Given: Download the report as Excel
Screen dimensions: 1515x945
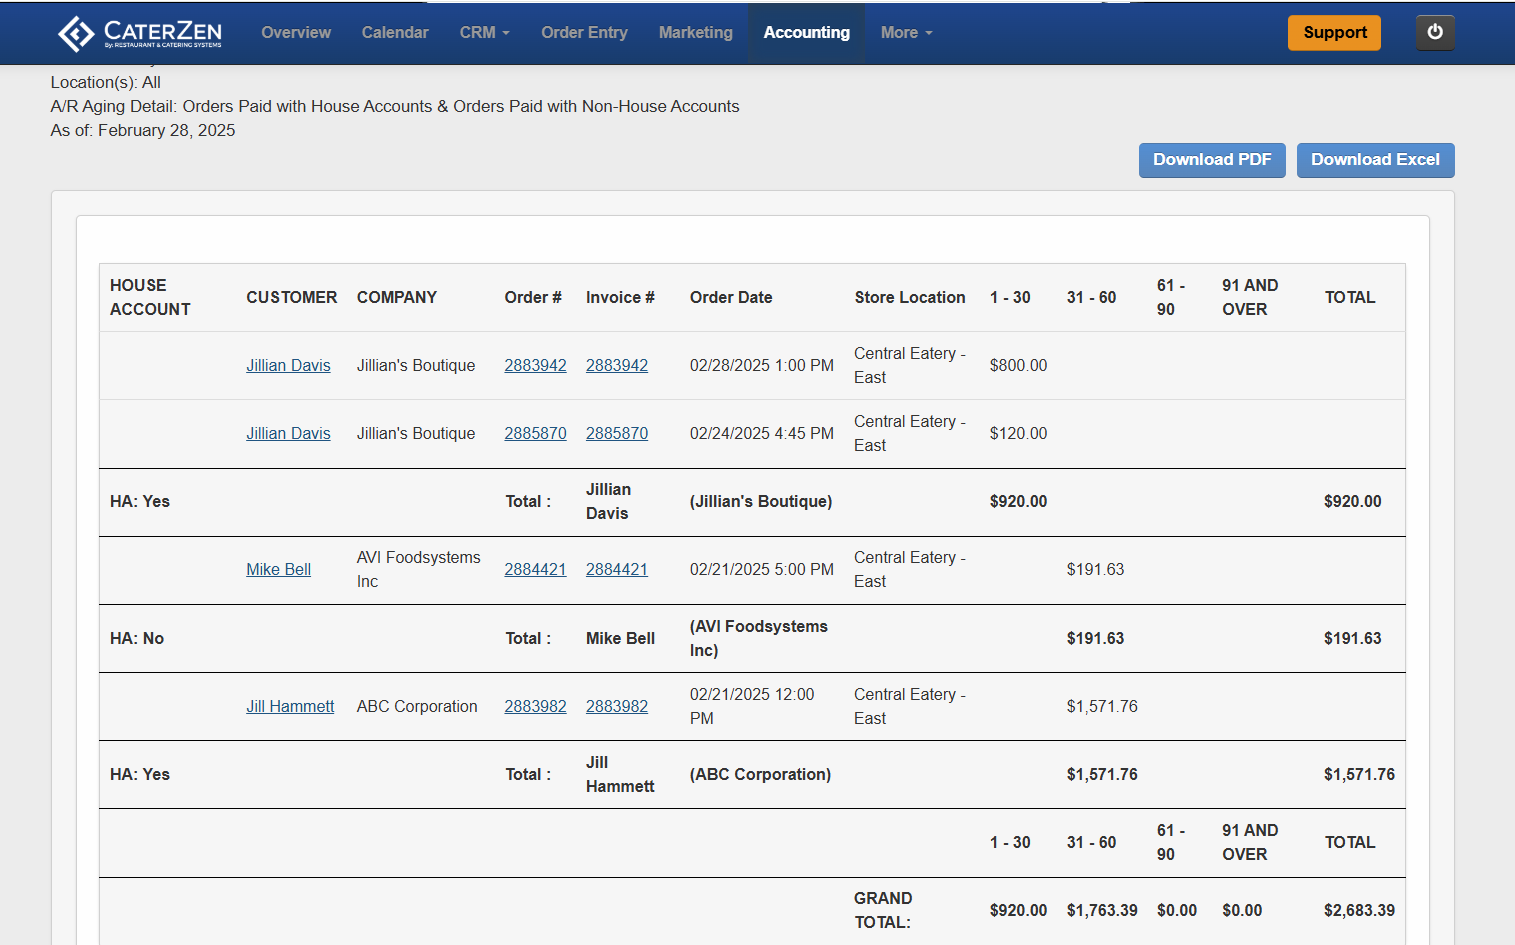Looking at the screenshot, I should coord(1376,160).
